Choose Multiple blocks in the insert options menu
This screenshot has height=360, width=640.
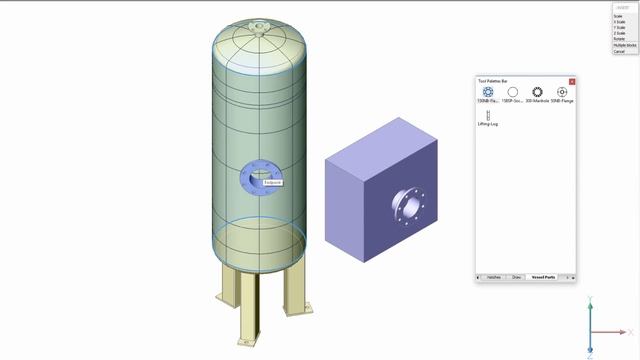click(x=625, y=45)
